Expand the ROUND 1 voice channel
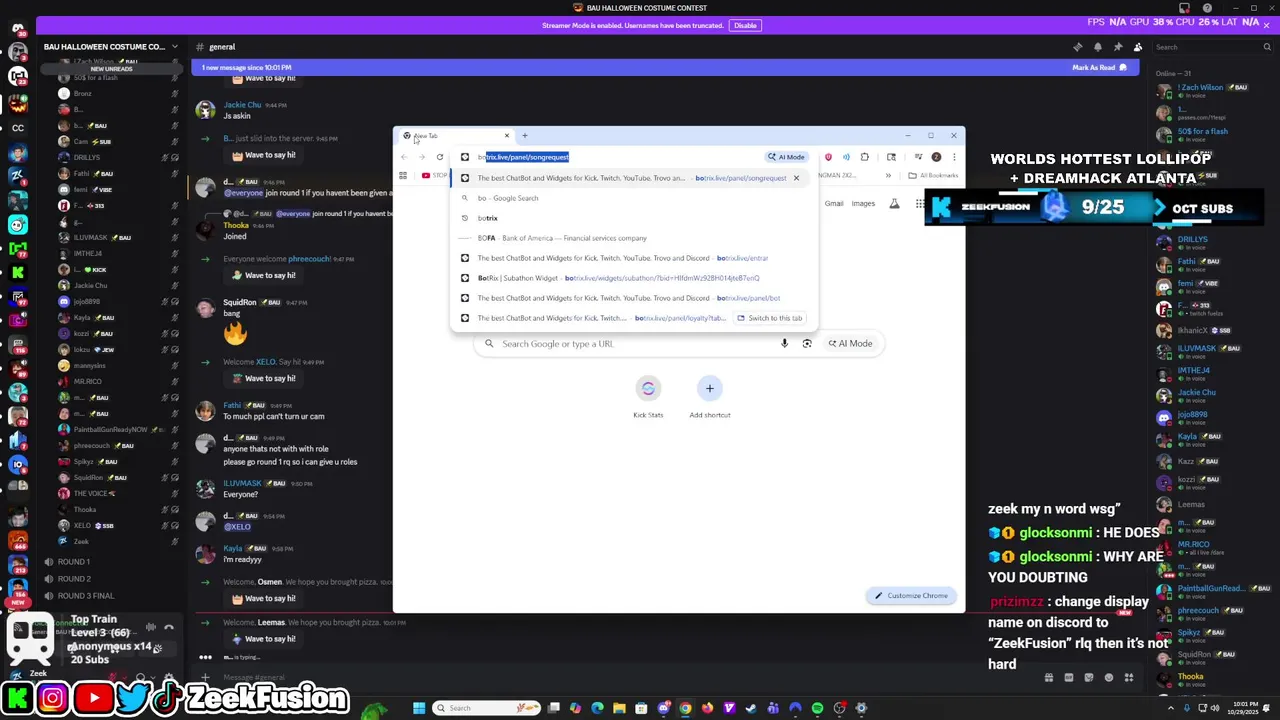Viewport: 1280px width, 720px height. click(73, 562)
